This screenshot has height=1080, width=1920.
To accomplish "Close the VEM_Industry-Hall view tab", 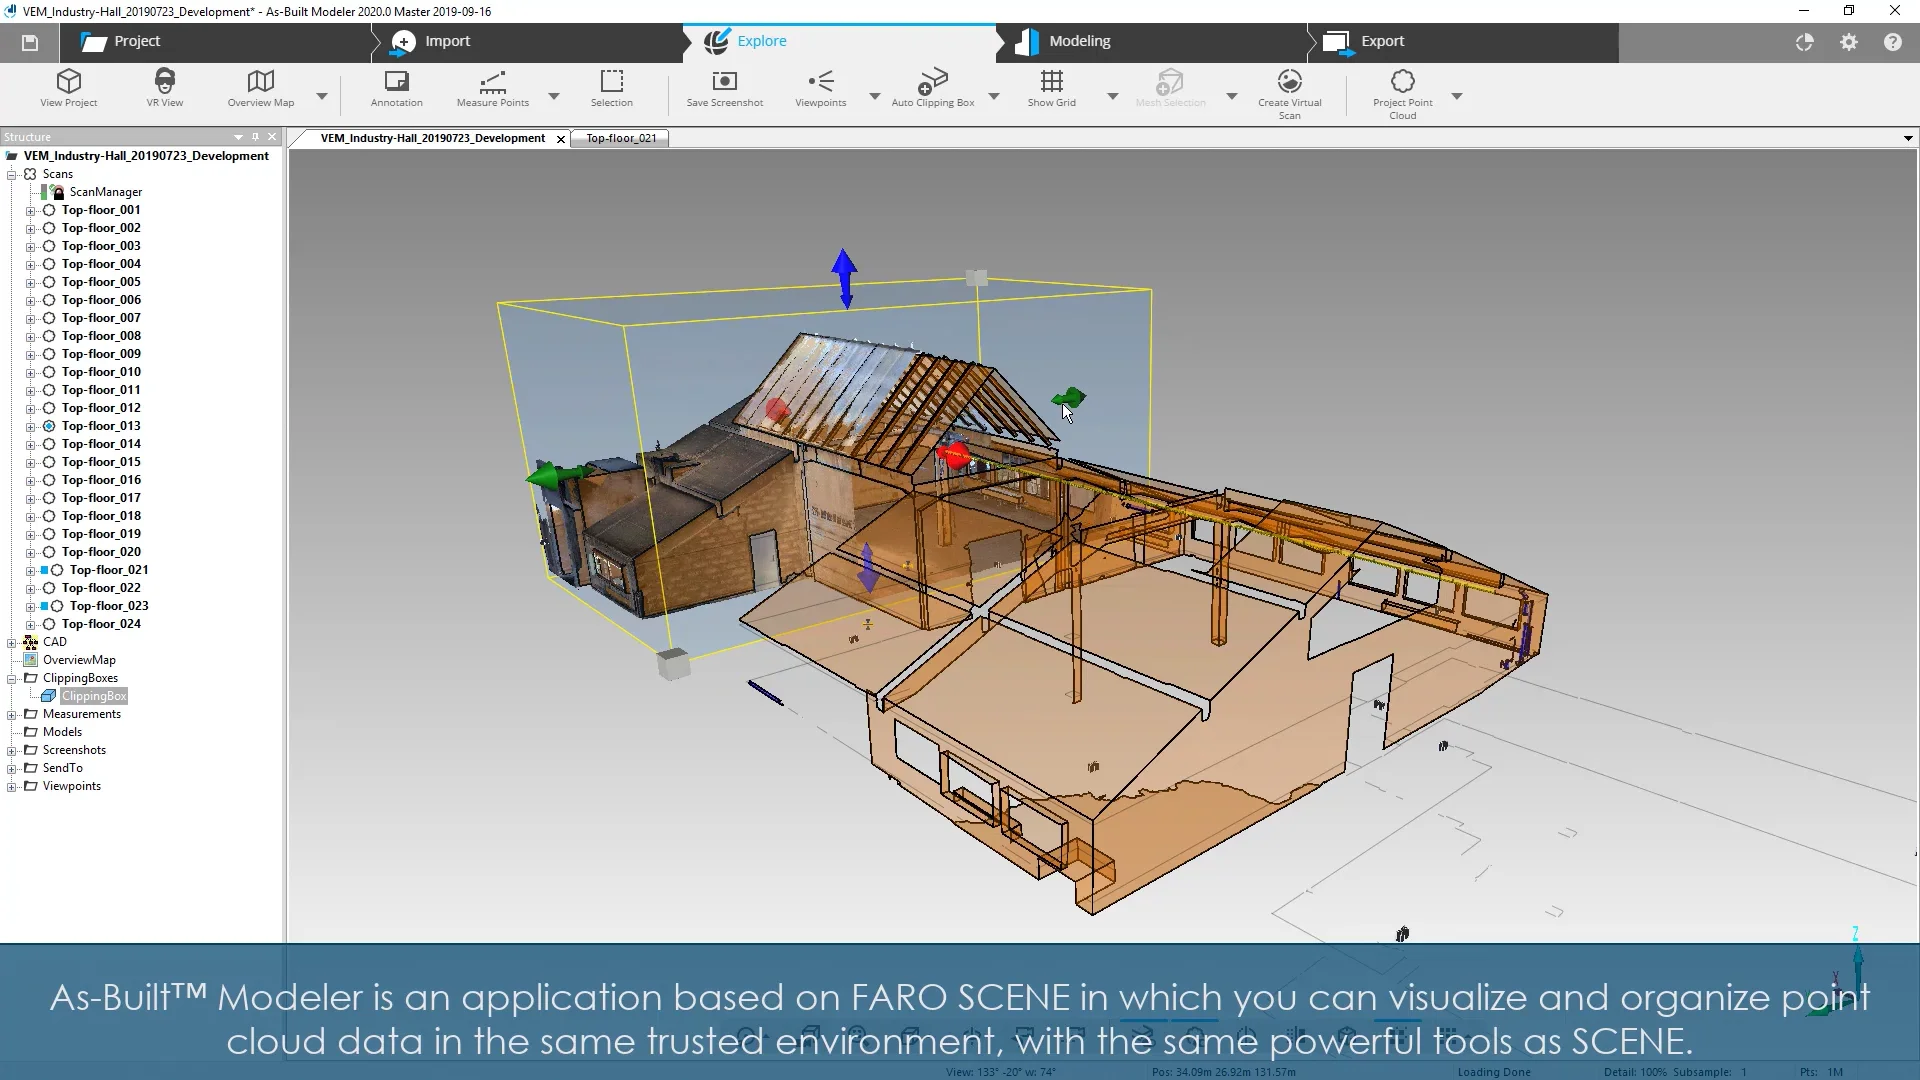I will [561, 139].
